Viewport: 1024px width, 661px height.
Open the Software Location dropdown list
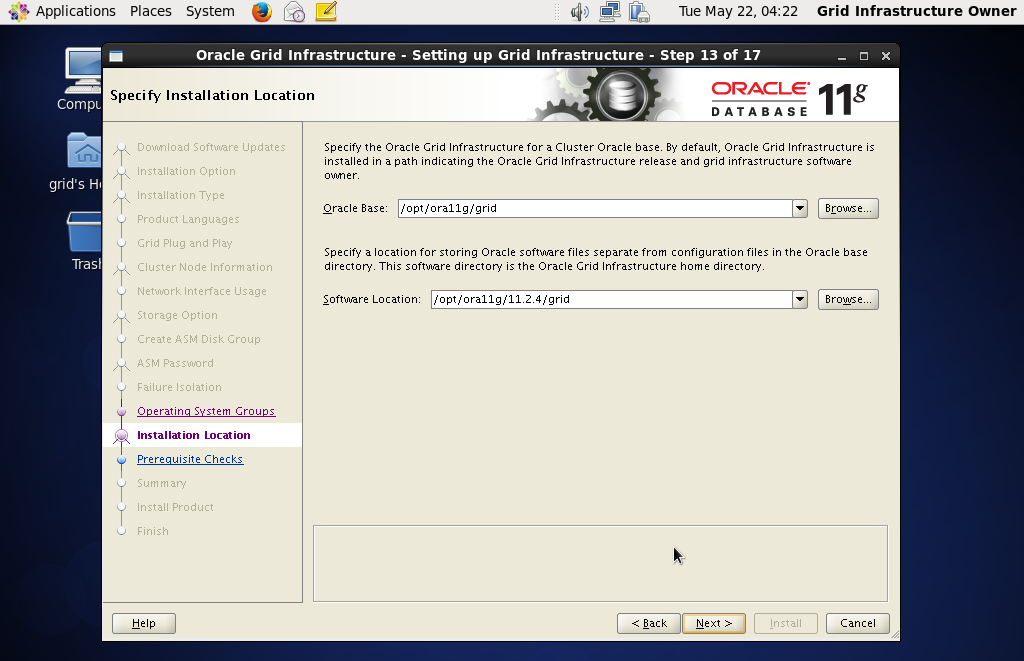click(x=800, y=298)
